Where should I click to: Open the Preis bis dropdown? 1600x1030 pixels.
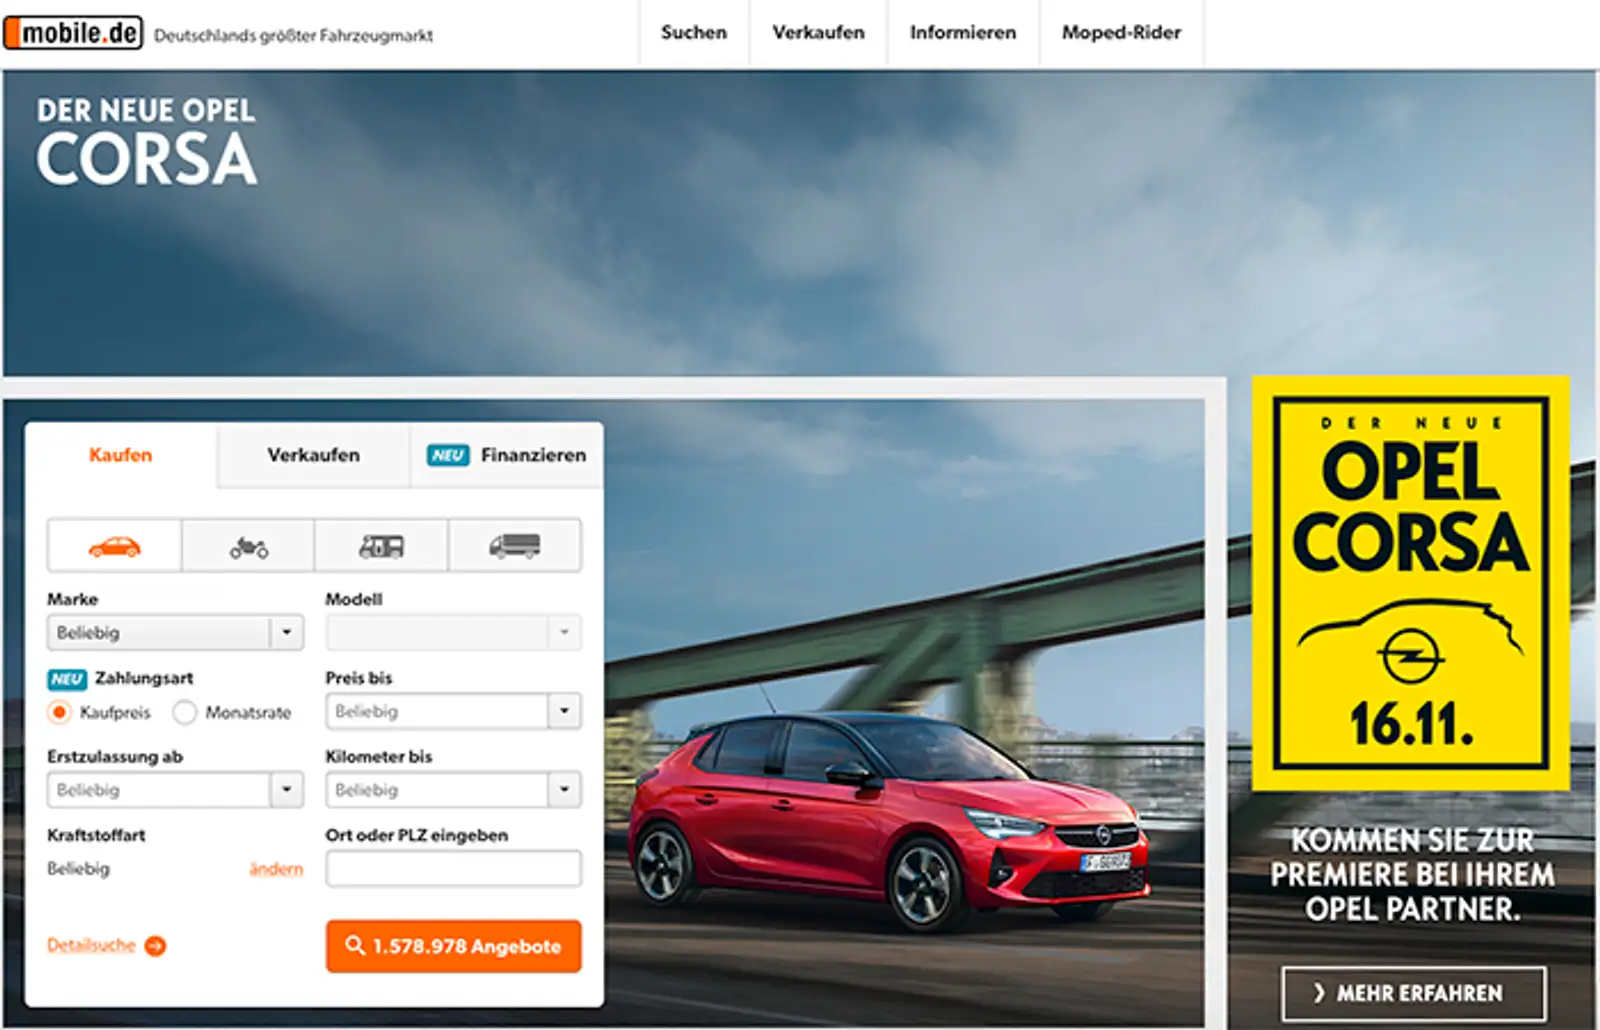453,711
